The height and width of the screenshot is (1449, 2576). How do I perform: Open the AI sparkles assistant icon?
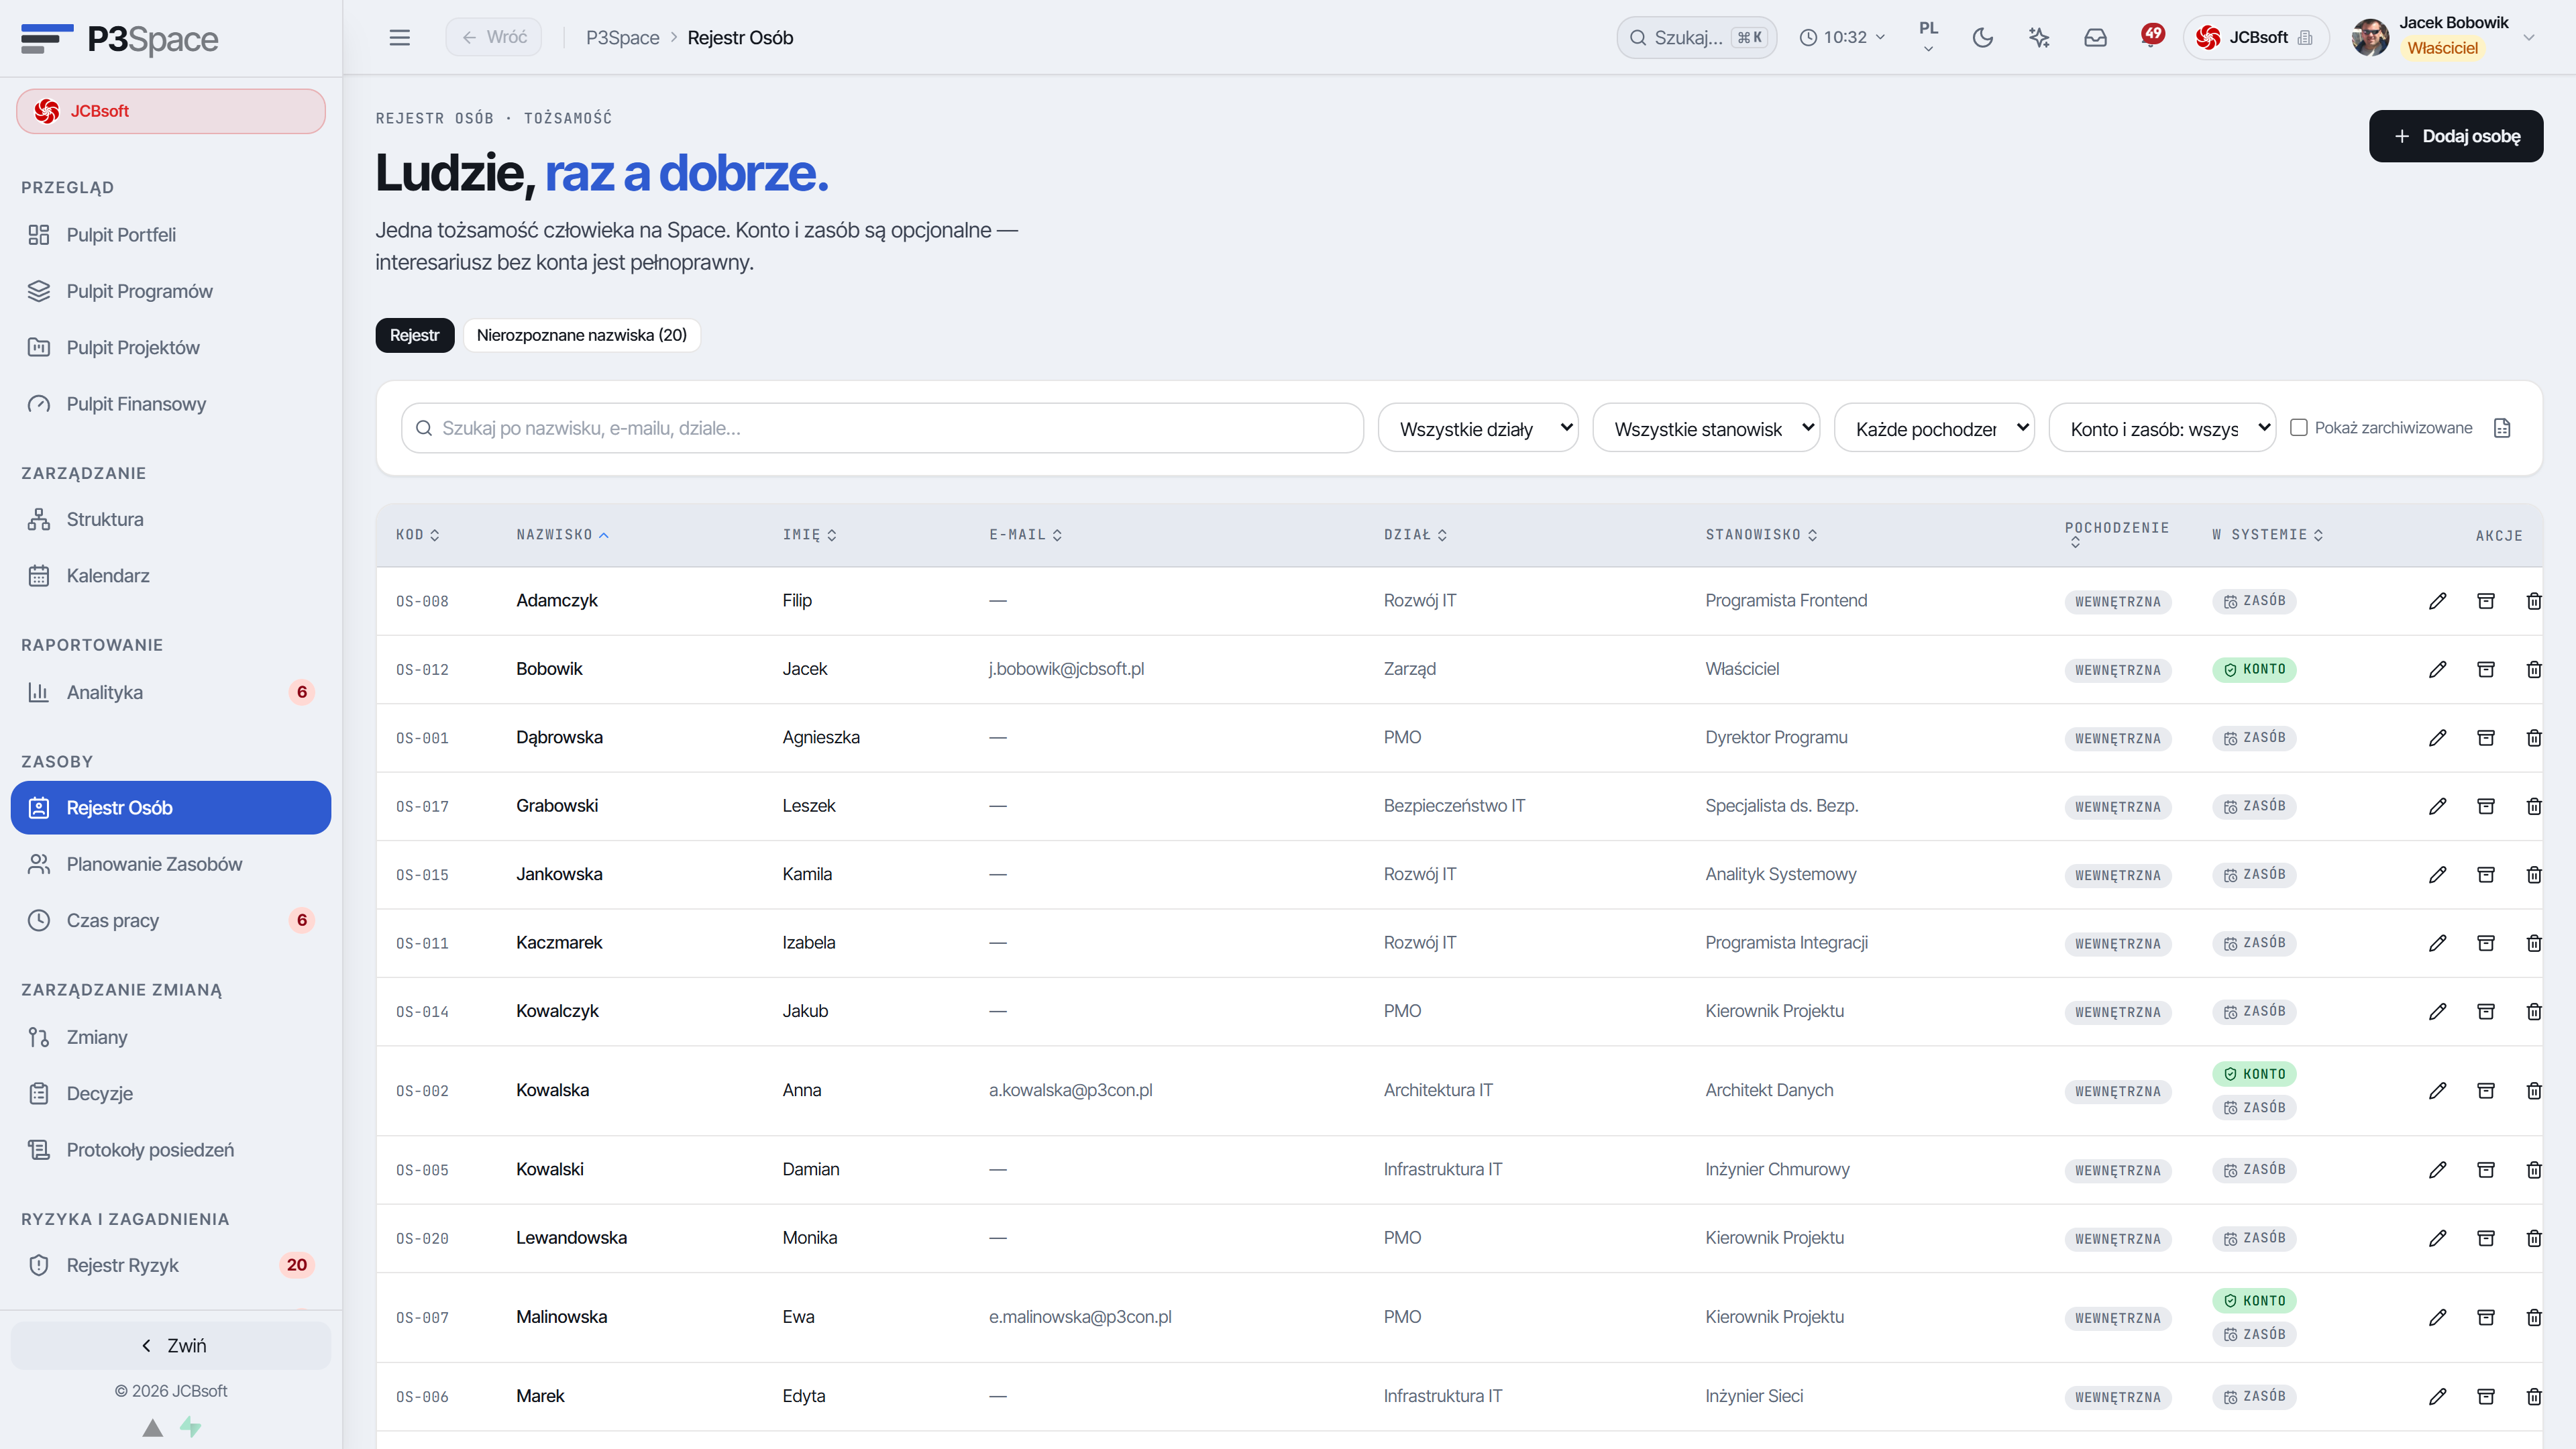coord(2038,38)
